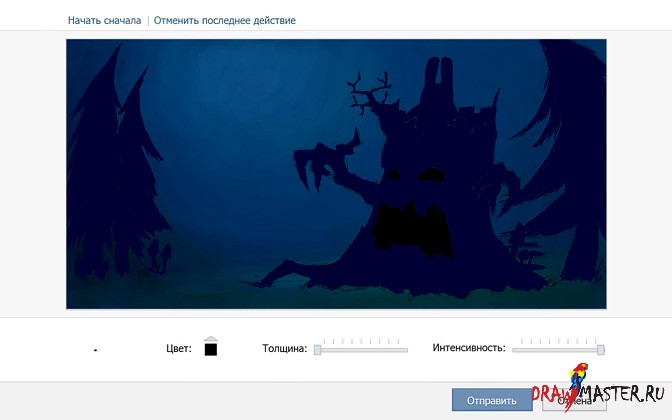Image resolution: width=672 pixels, height=420 pixels.
Task: Click the Интенсивность slider handle
Action: pos(601,350)
